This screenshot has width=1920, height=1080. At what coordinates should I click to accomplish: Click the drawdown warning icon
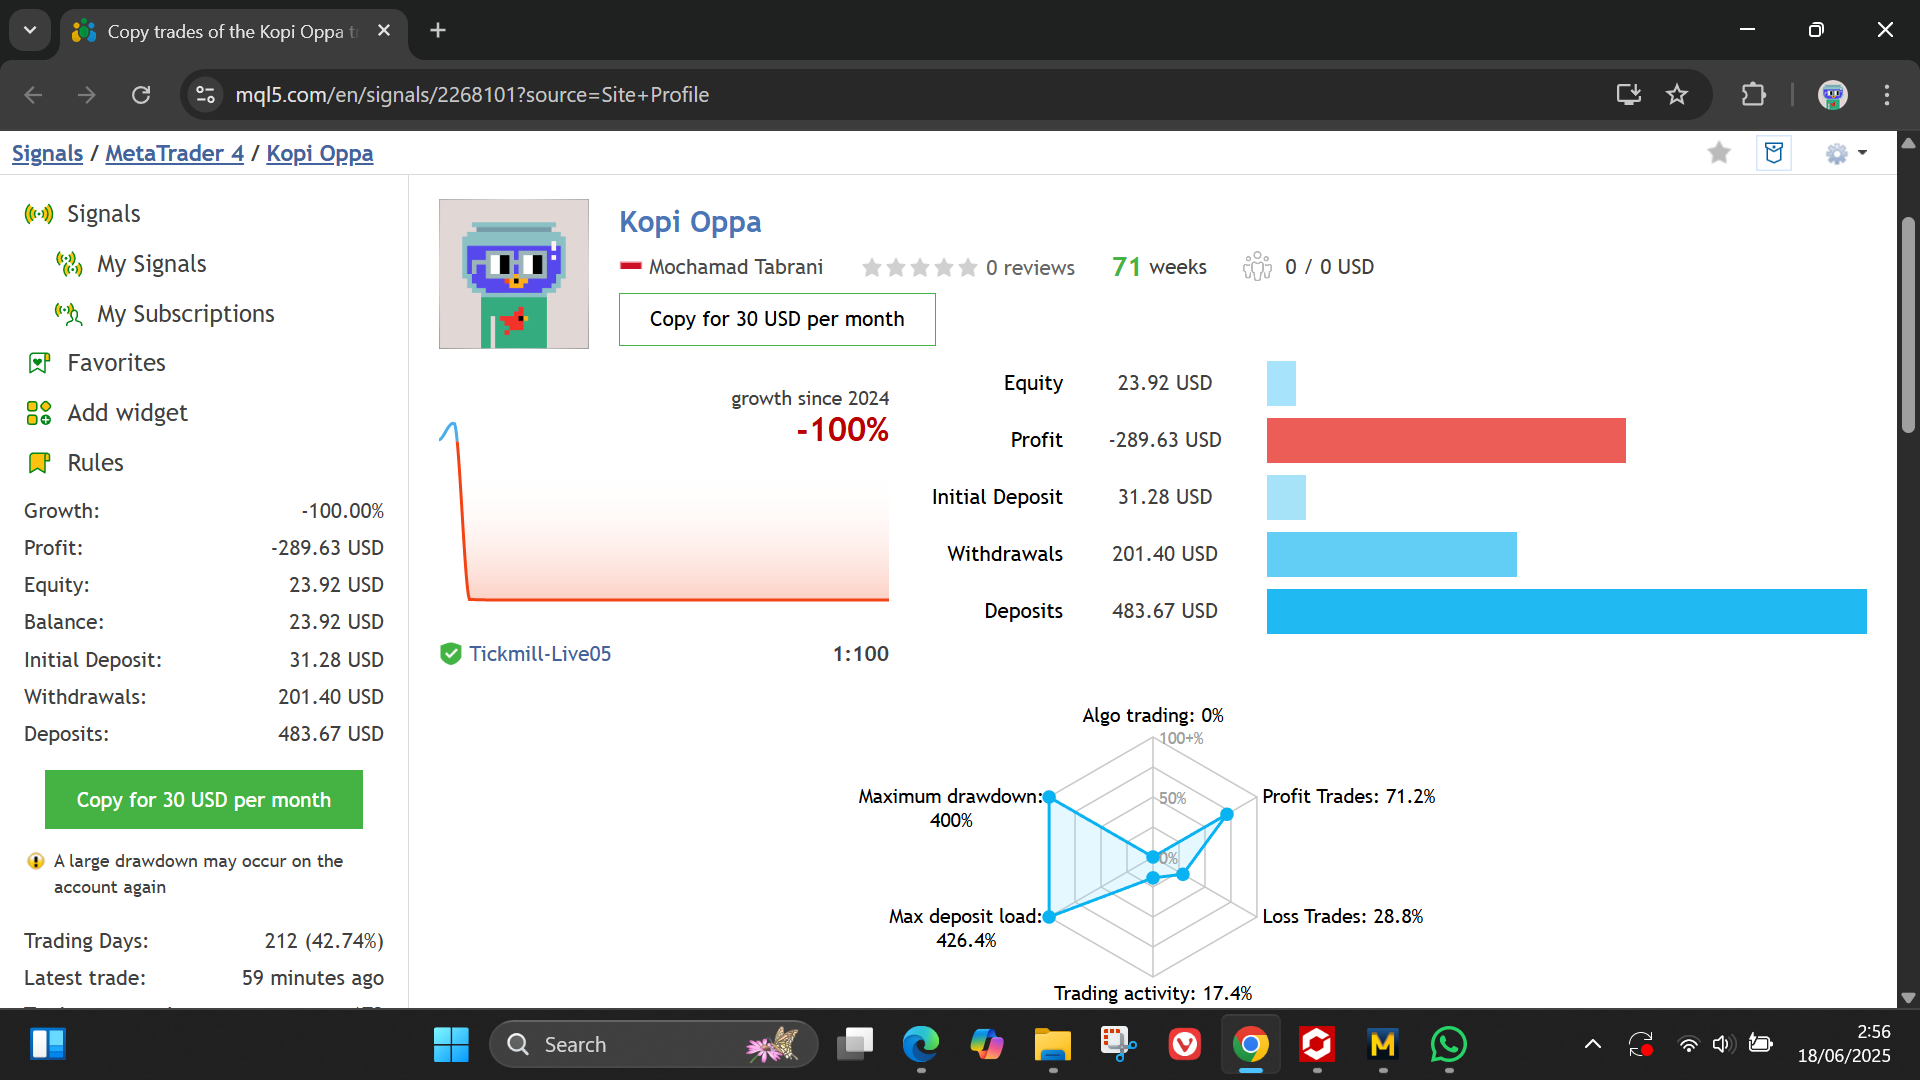click(x=36, y=861)
